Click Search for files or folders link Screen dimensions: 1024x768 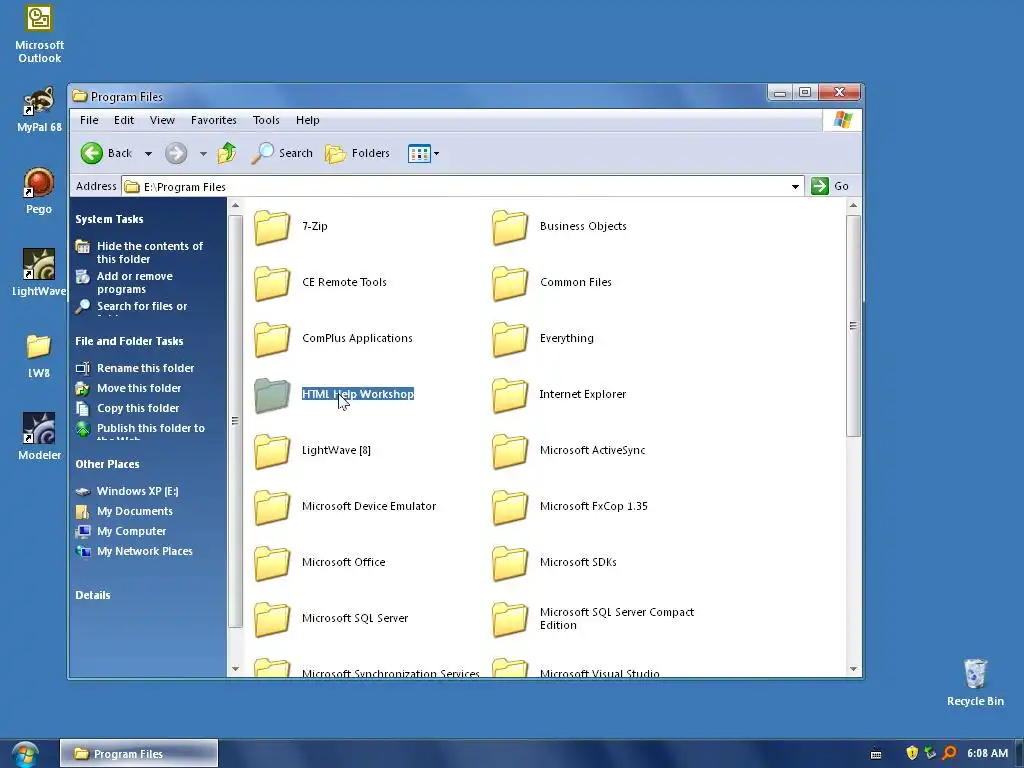[x=131, y=307]
